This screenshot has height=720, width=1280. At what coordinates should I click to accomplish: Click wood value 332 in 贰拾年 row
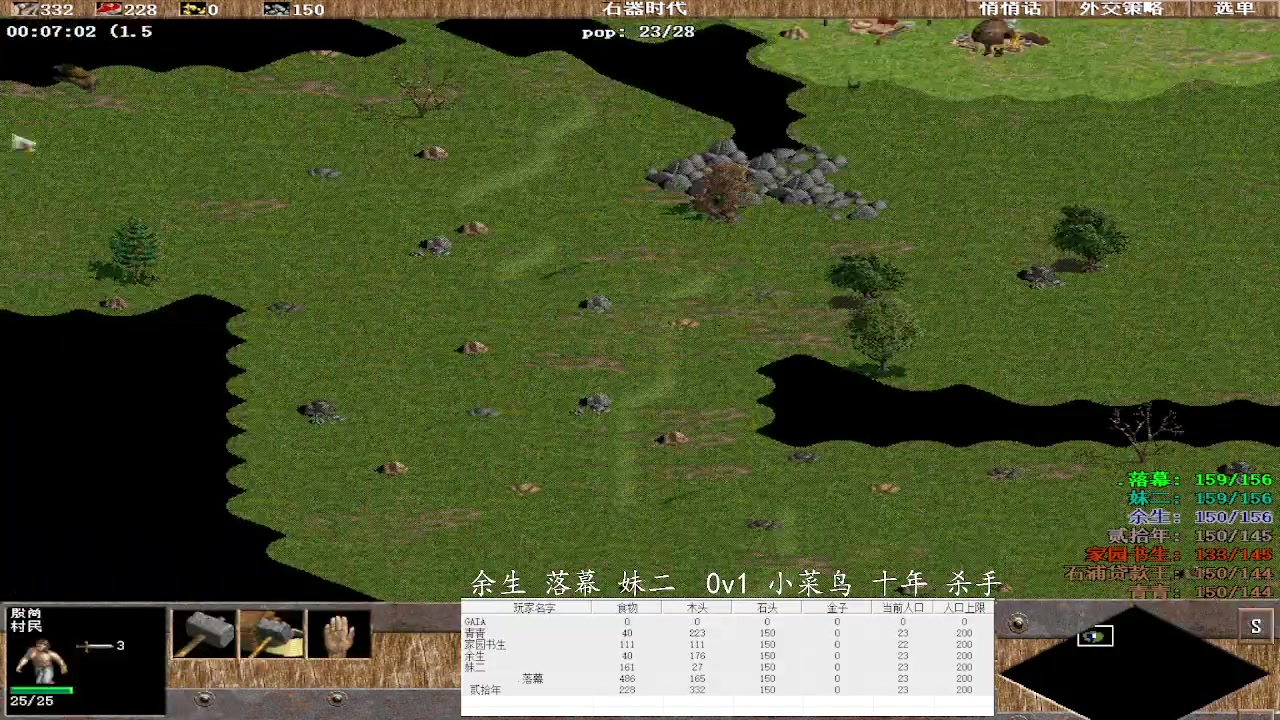697,690
